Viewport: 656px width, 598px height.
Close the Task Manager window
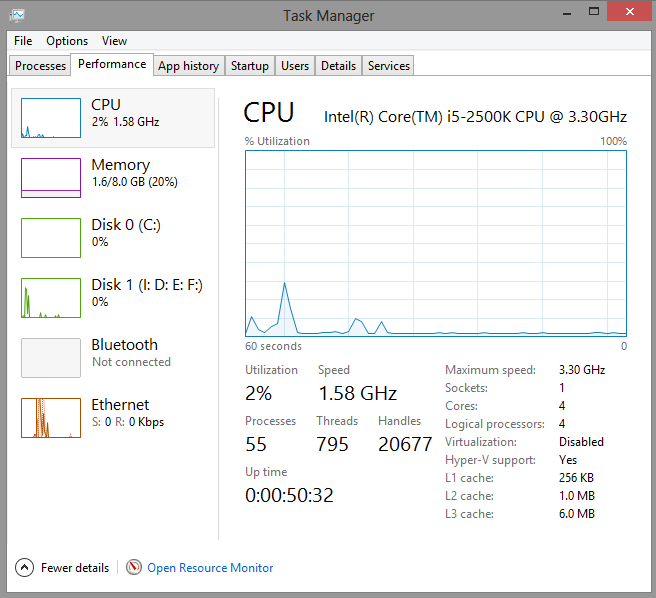pyautogui.click(x=630, y=12)
